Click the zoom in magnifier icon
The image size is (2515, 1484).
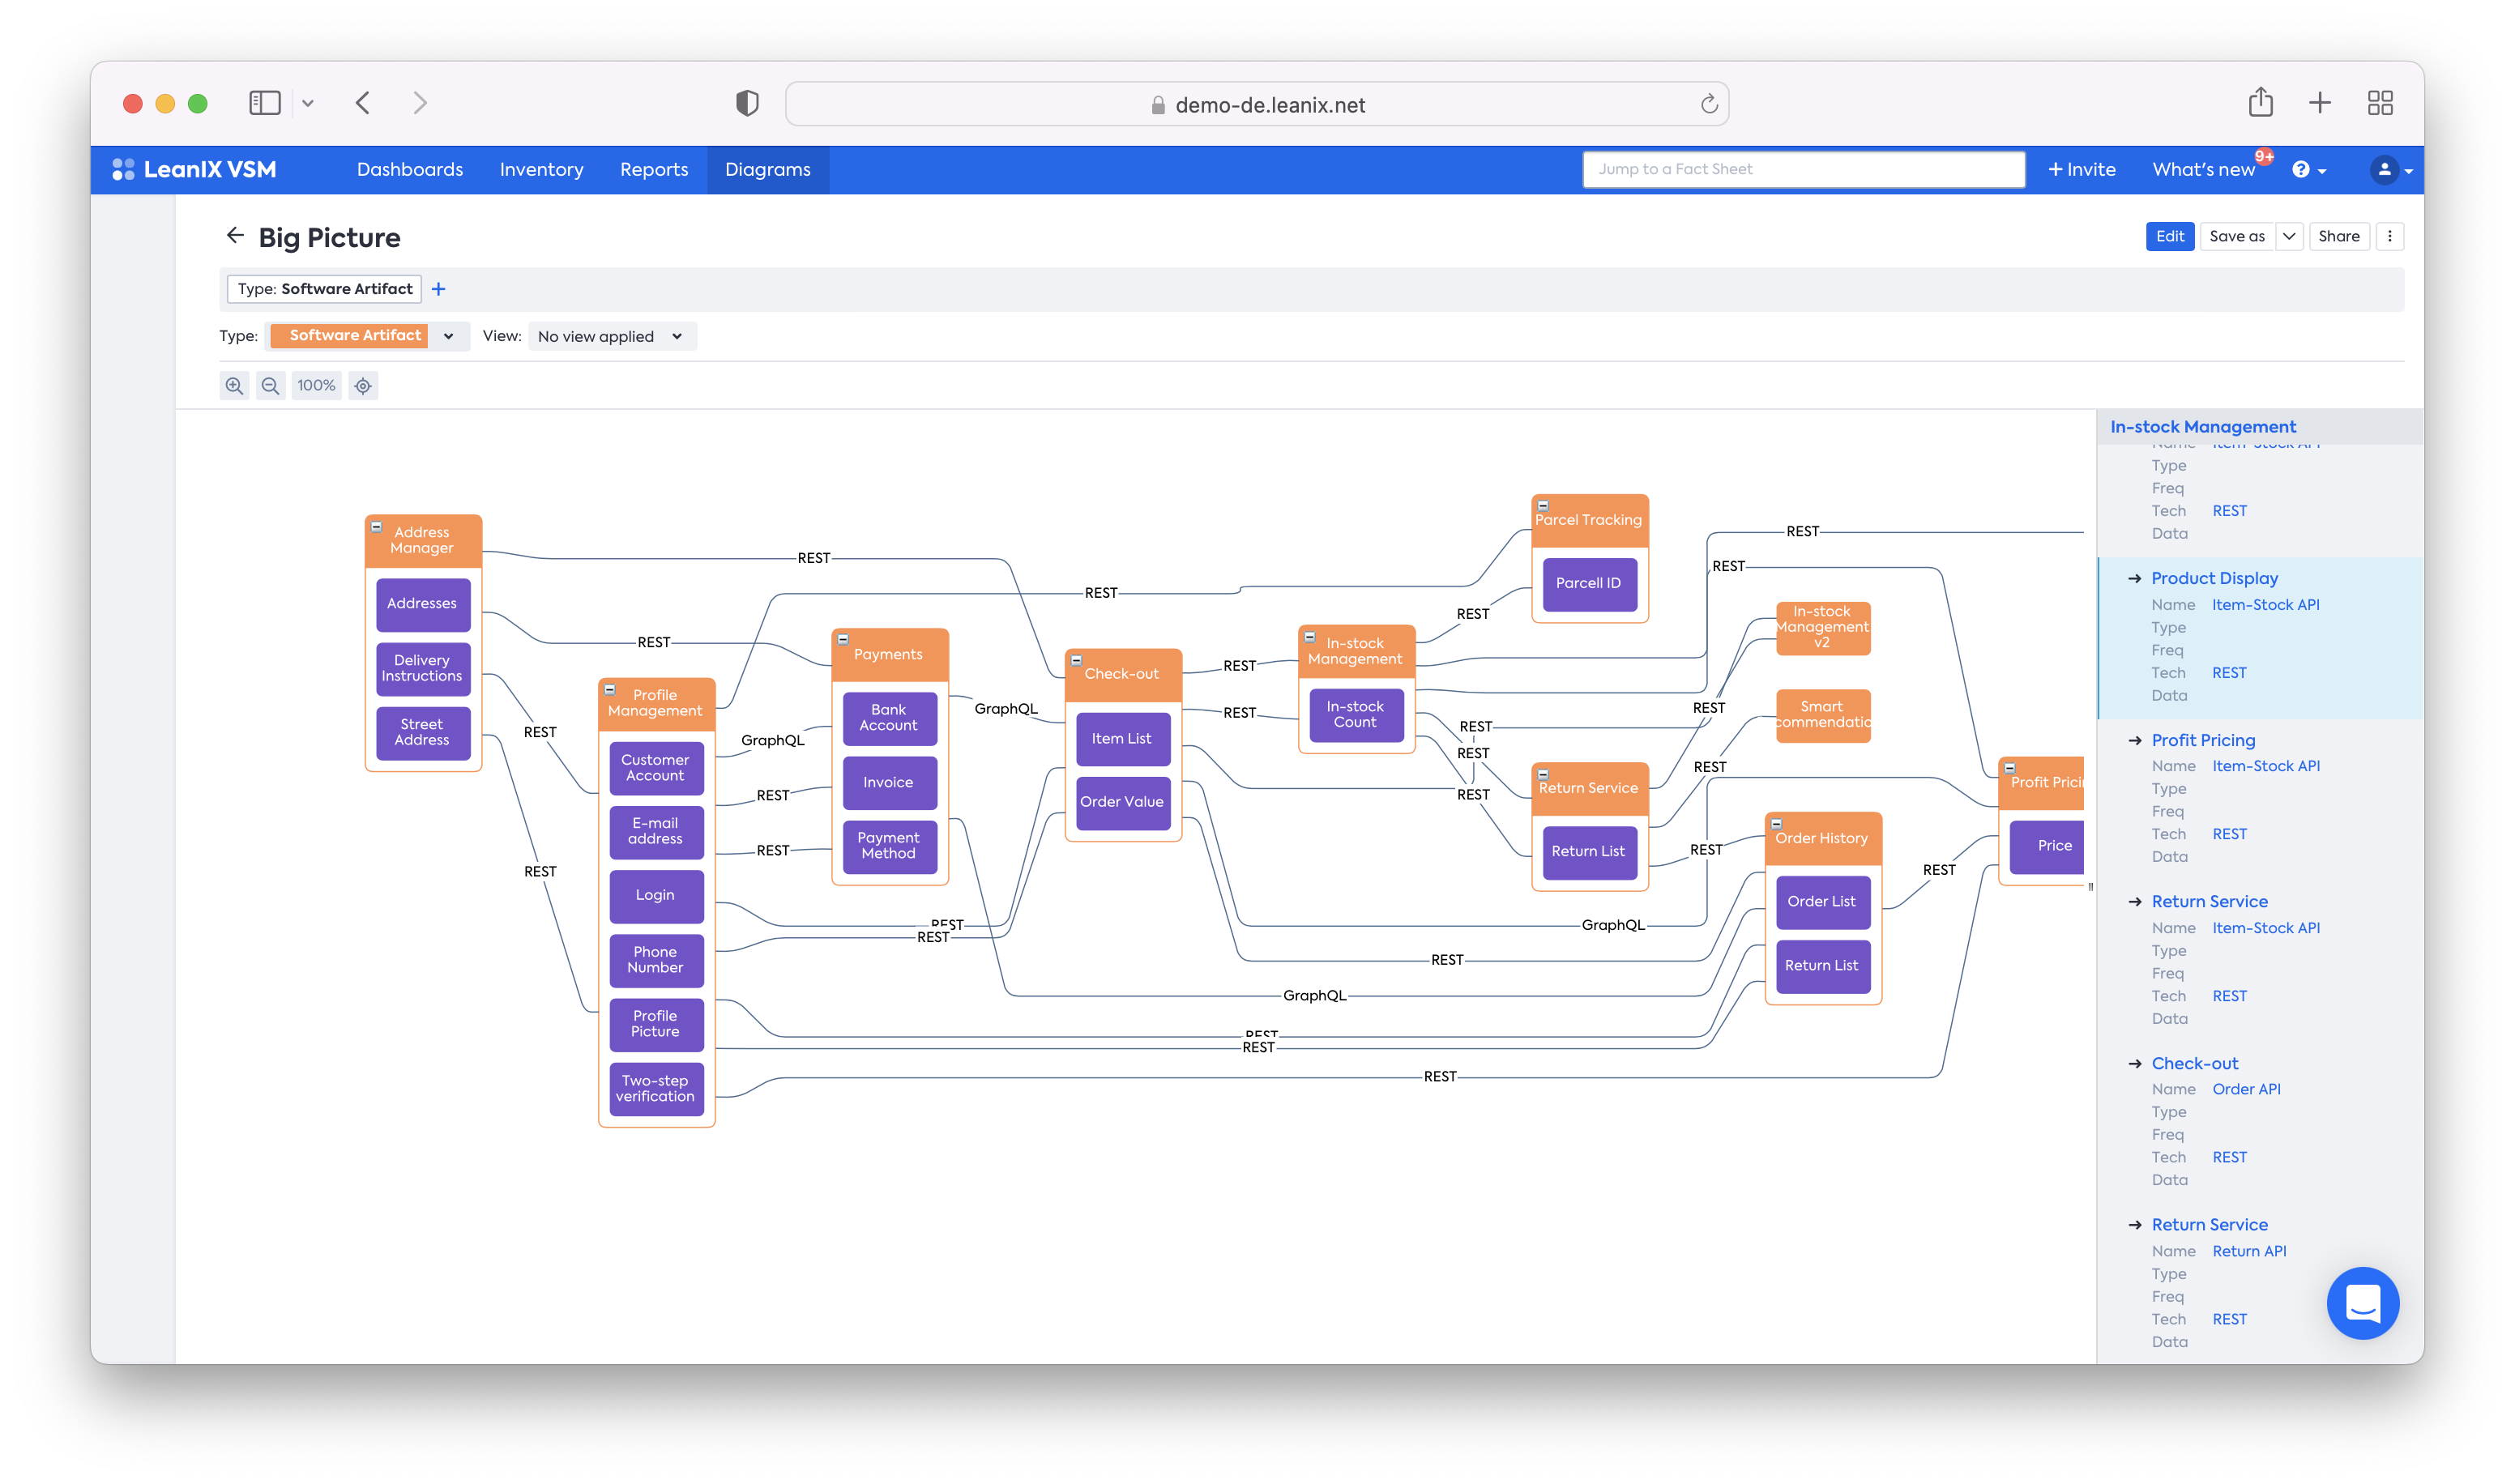(x=234, y=386)
